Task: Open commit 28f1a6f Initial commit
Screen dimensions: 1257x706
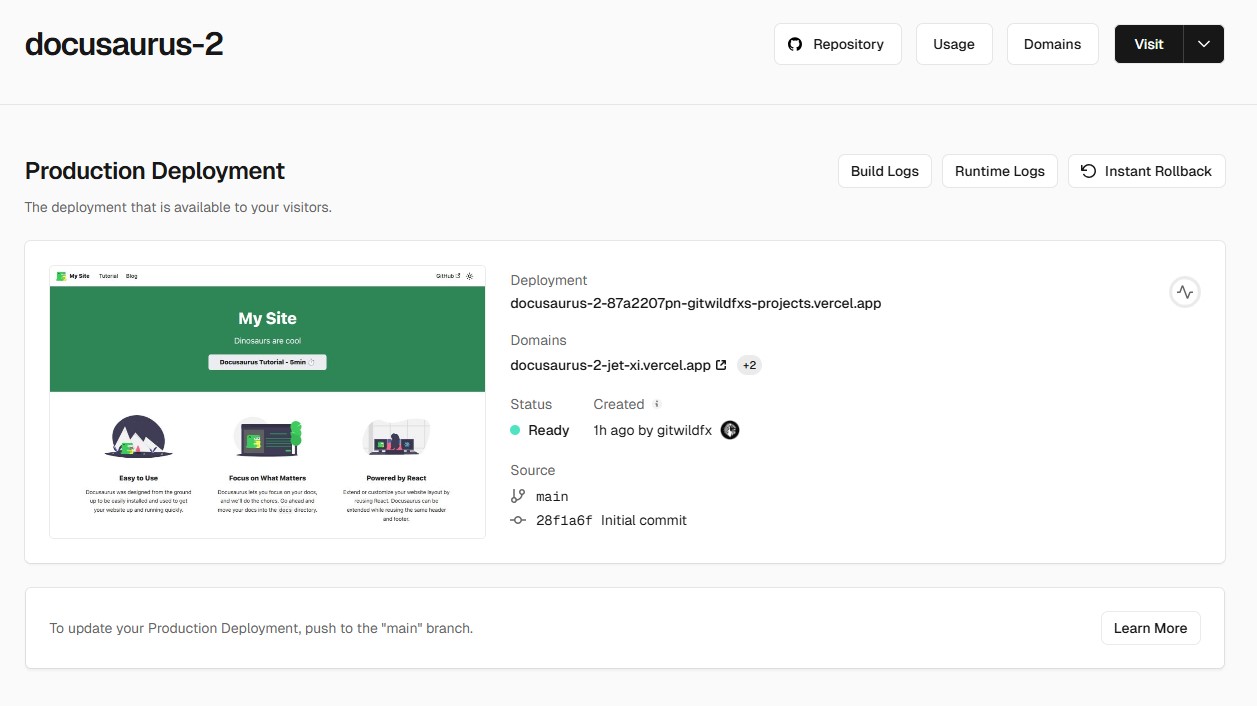Action: pos(611,520)
